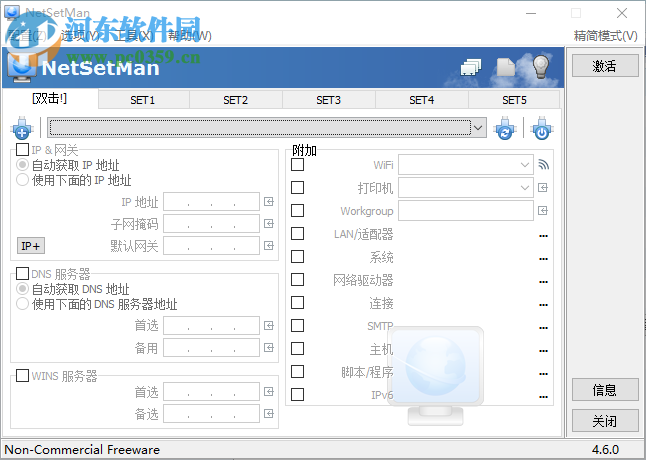The height and width of the screenshot is (460, 646).
Task: Tick the 打印机 checkbox
Action: pos(297,188)
